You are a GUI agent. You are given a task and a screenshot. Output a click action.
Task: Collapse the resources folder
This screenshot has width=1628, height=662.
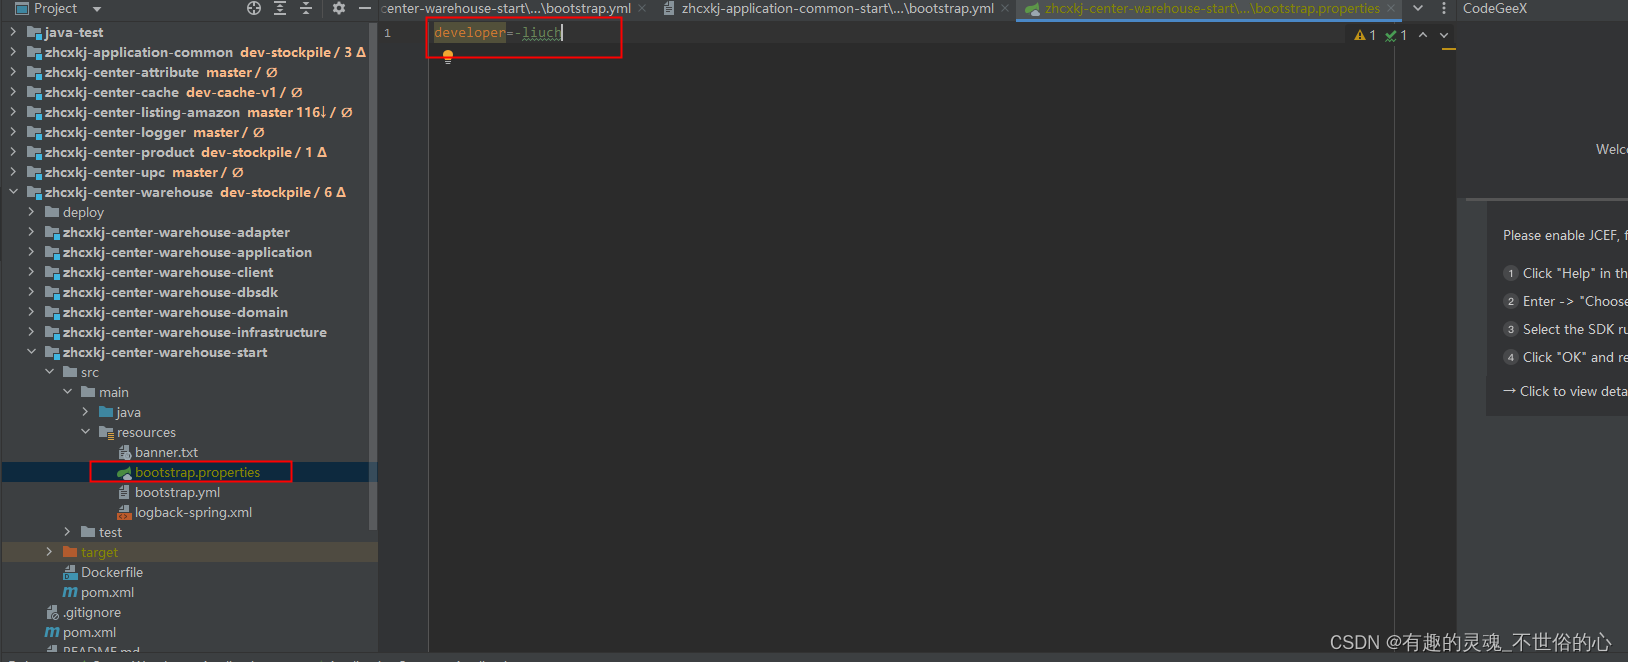click(85, 432)
